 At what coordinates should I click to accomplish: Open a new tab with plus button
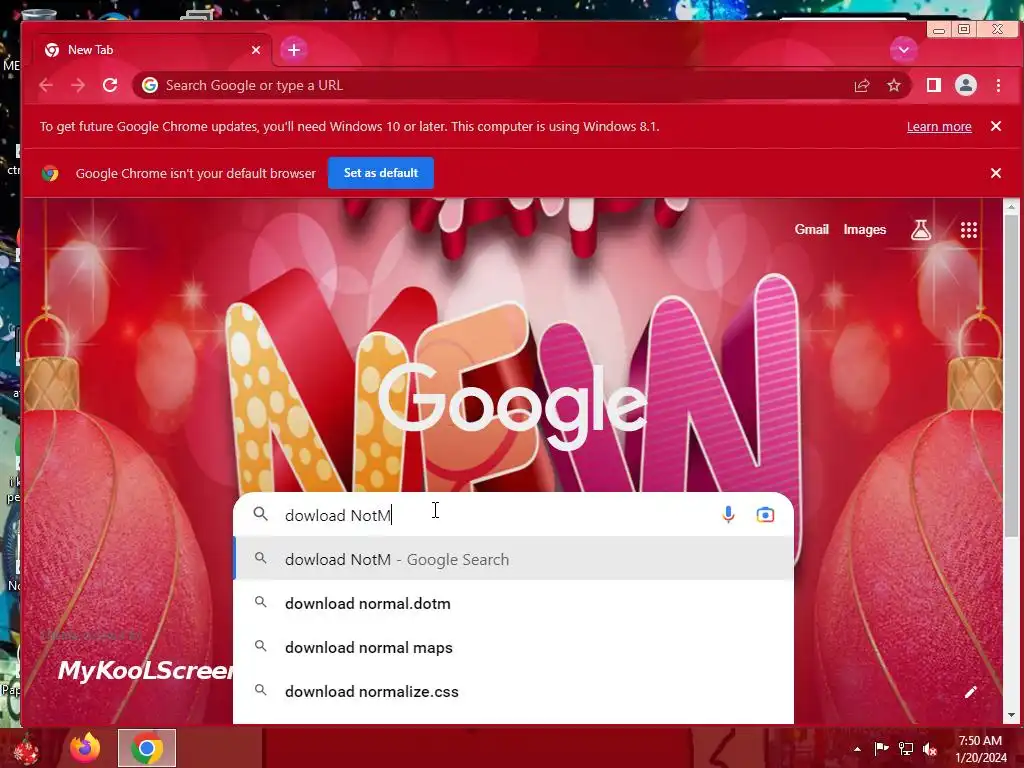point(294,50)
